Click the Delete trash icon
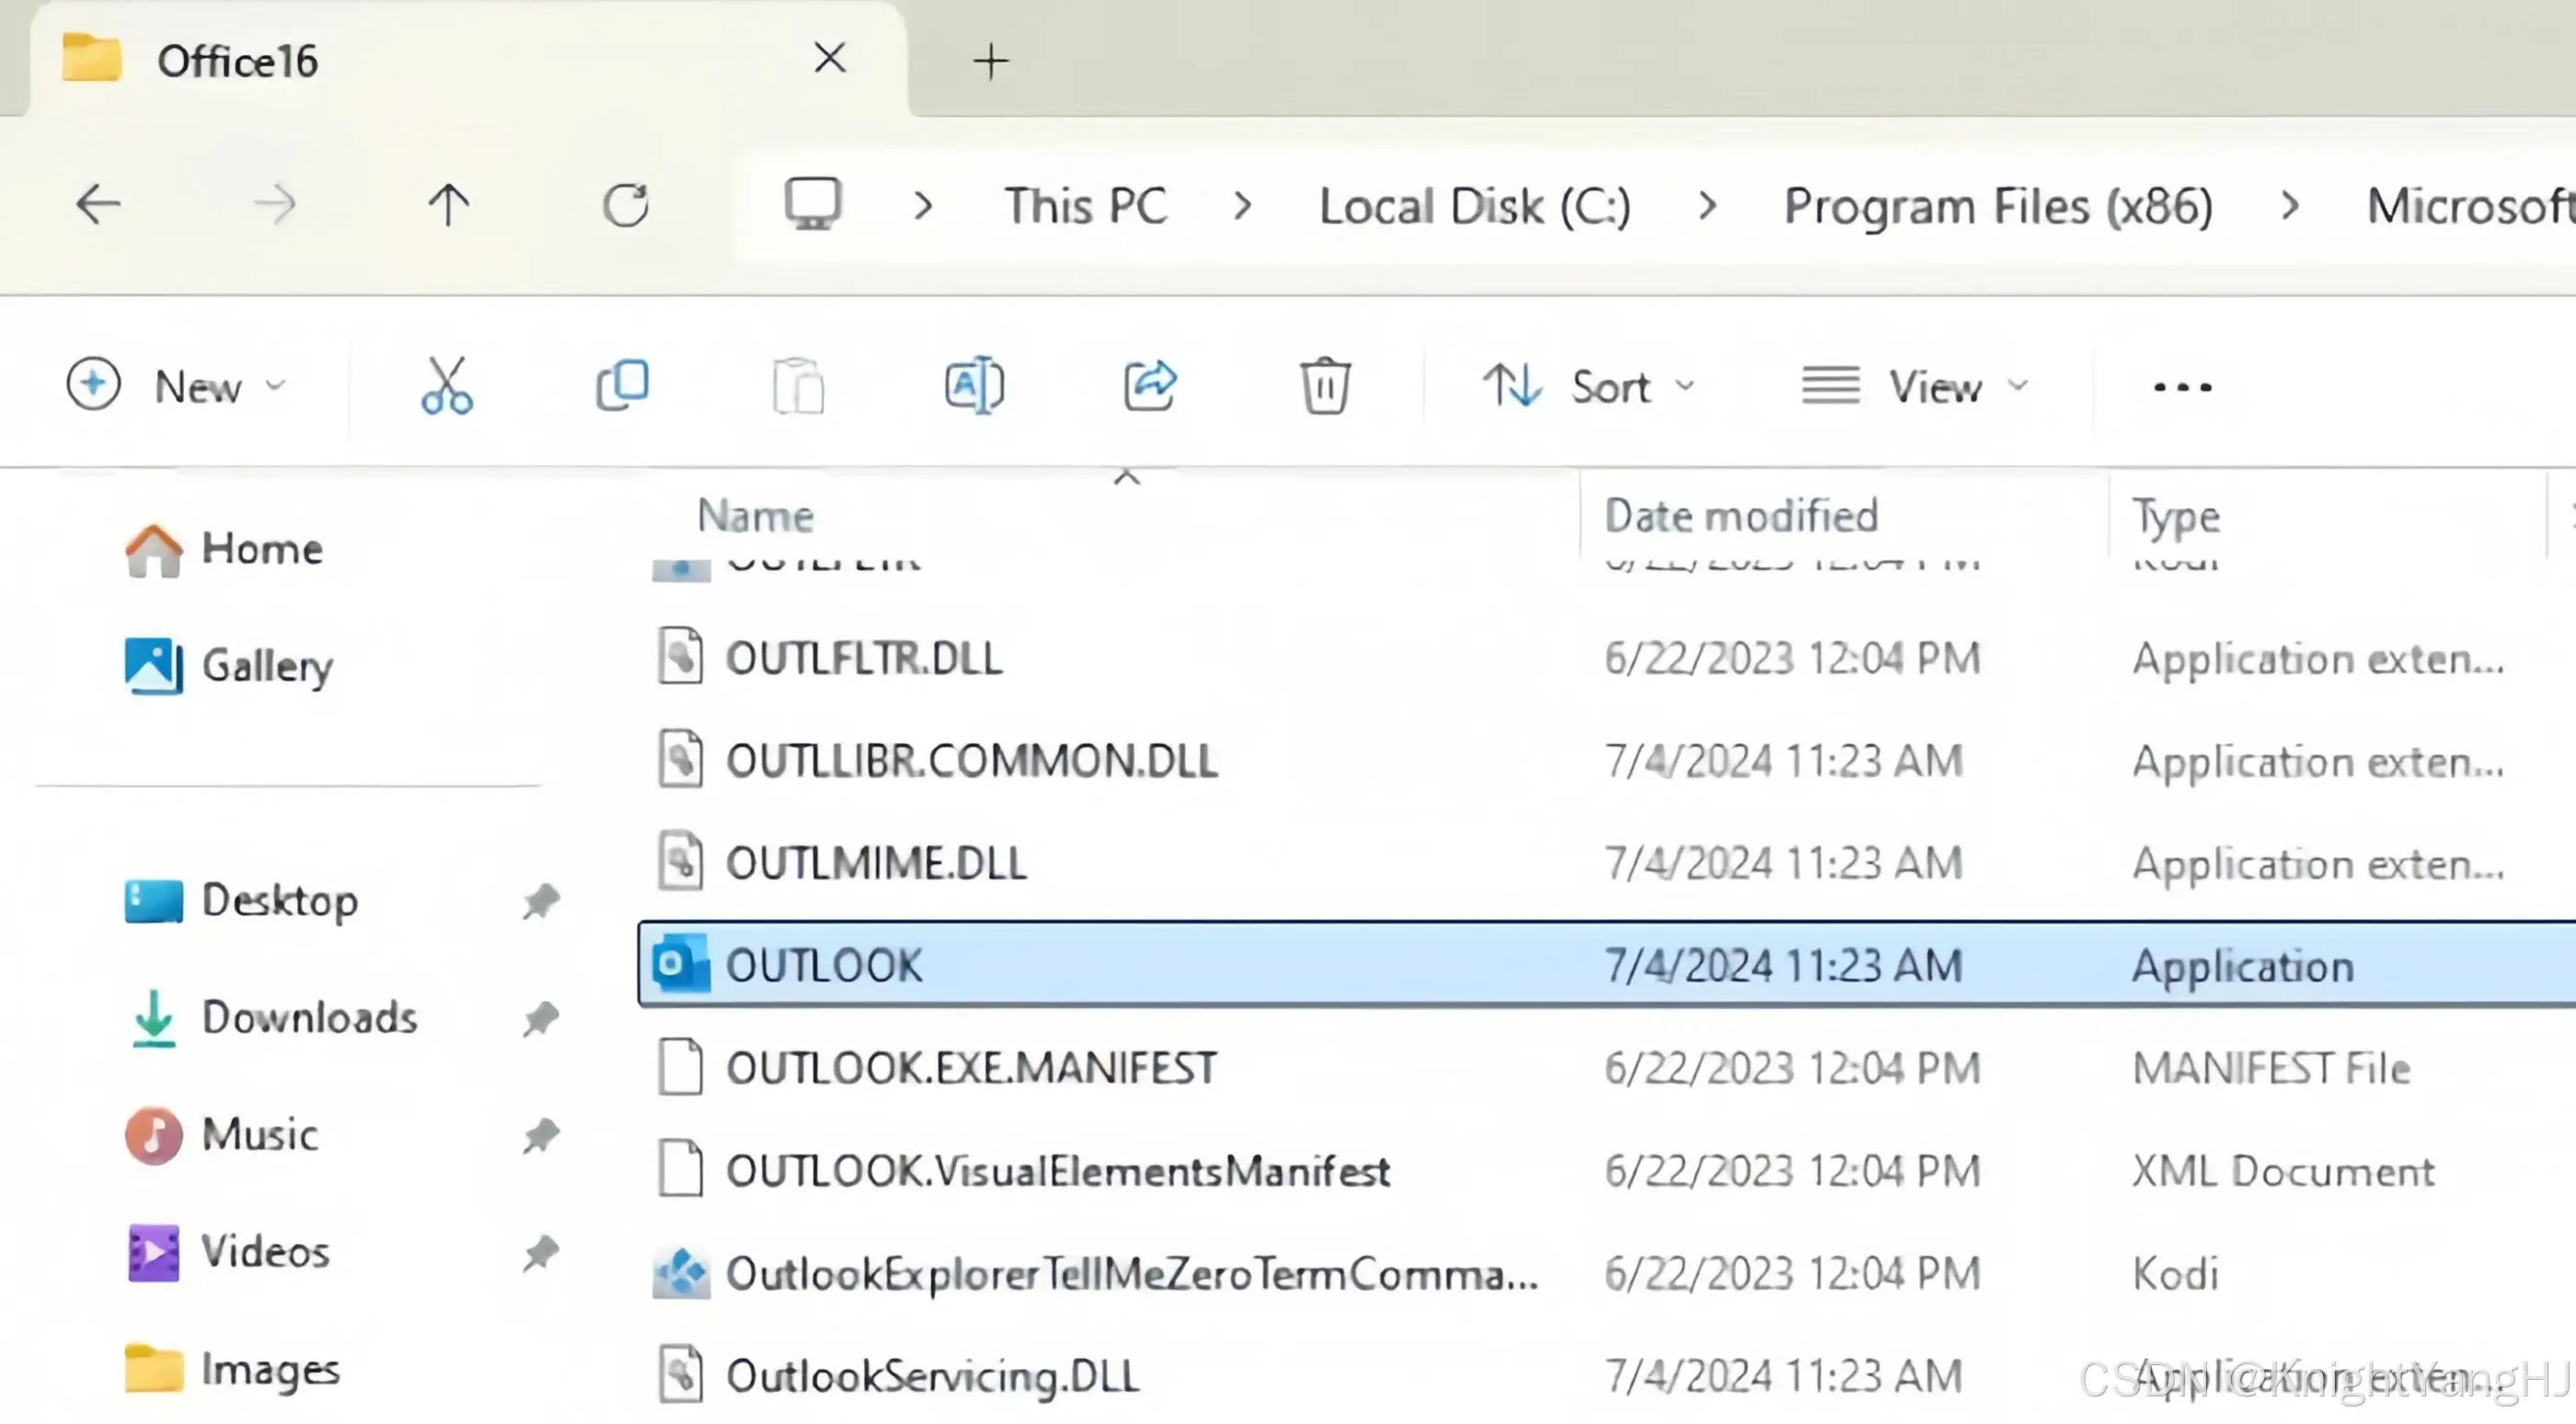Image resolution: width=2576 pixels, height=1424 pixels. 1325,386
